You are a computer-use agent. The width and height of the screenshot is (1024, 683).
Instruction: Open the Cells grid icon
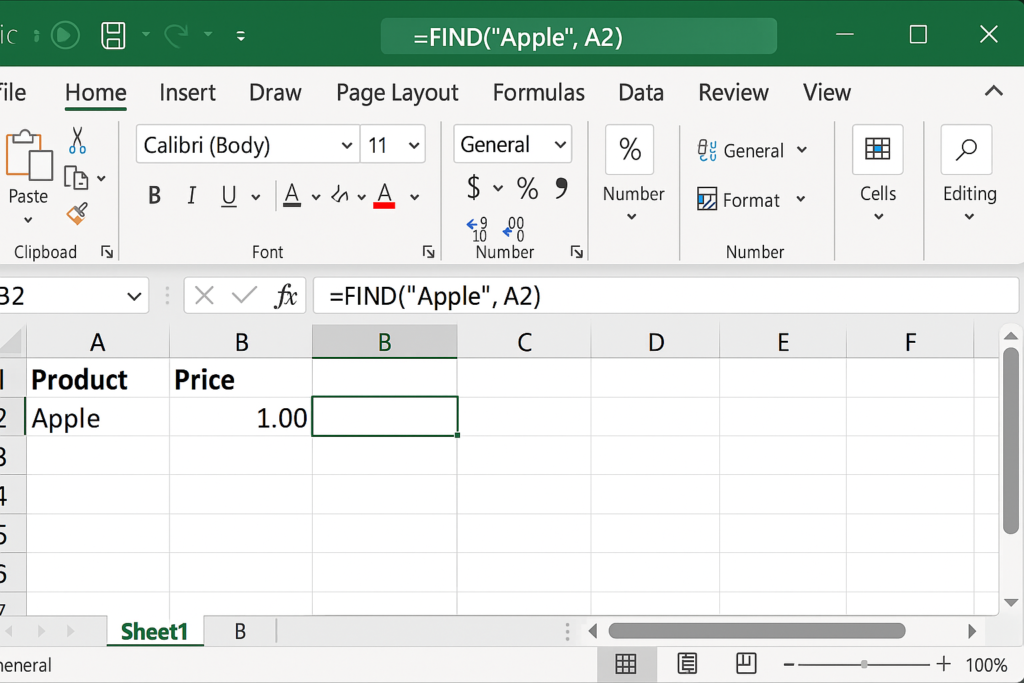(877, 150)
